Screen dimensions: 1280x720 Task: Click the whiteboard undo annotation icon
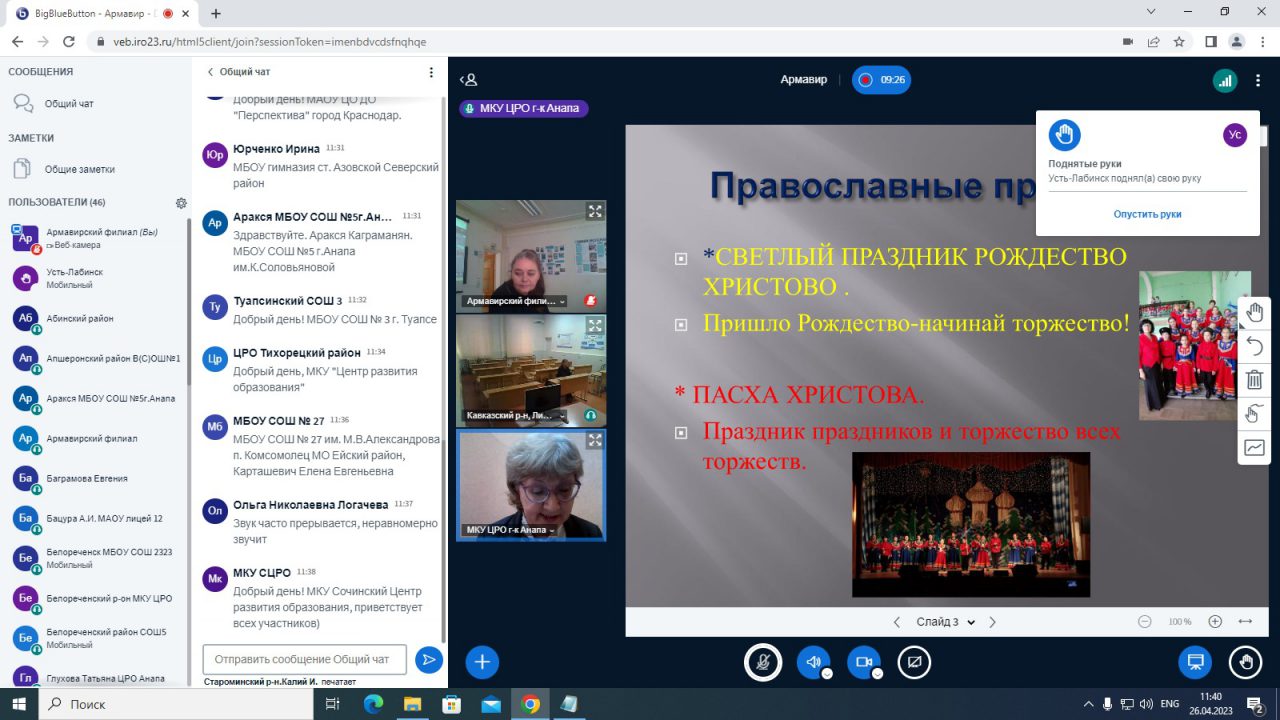click(1254, 347)
